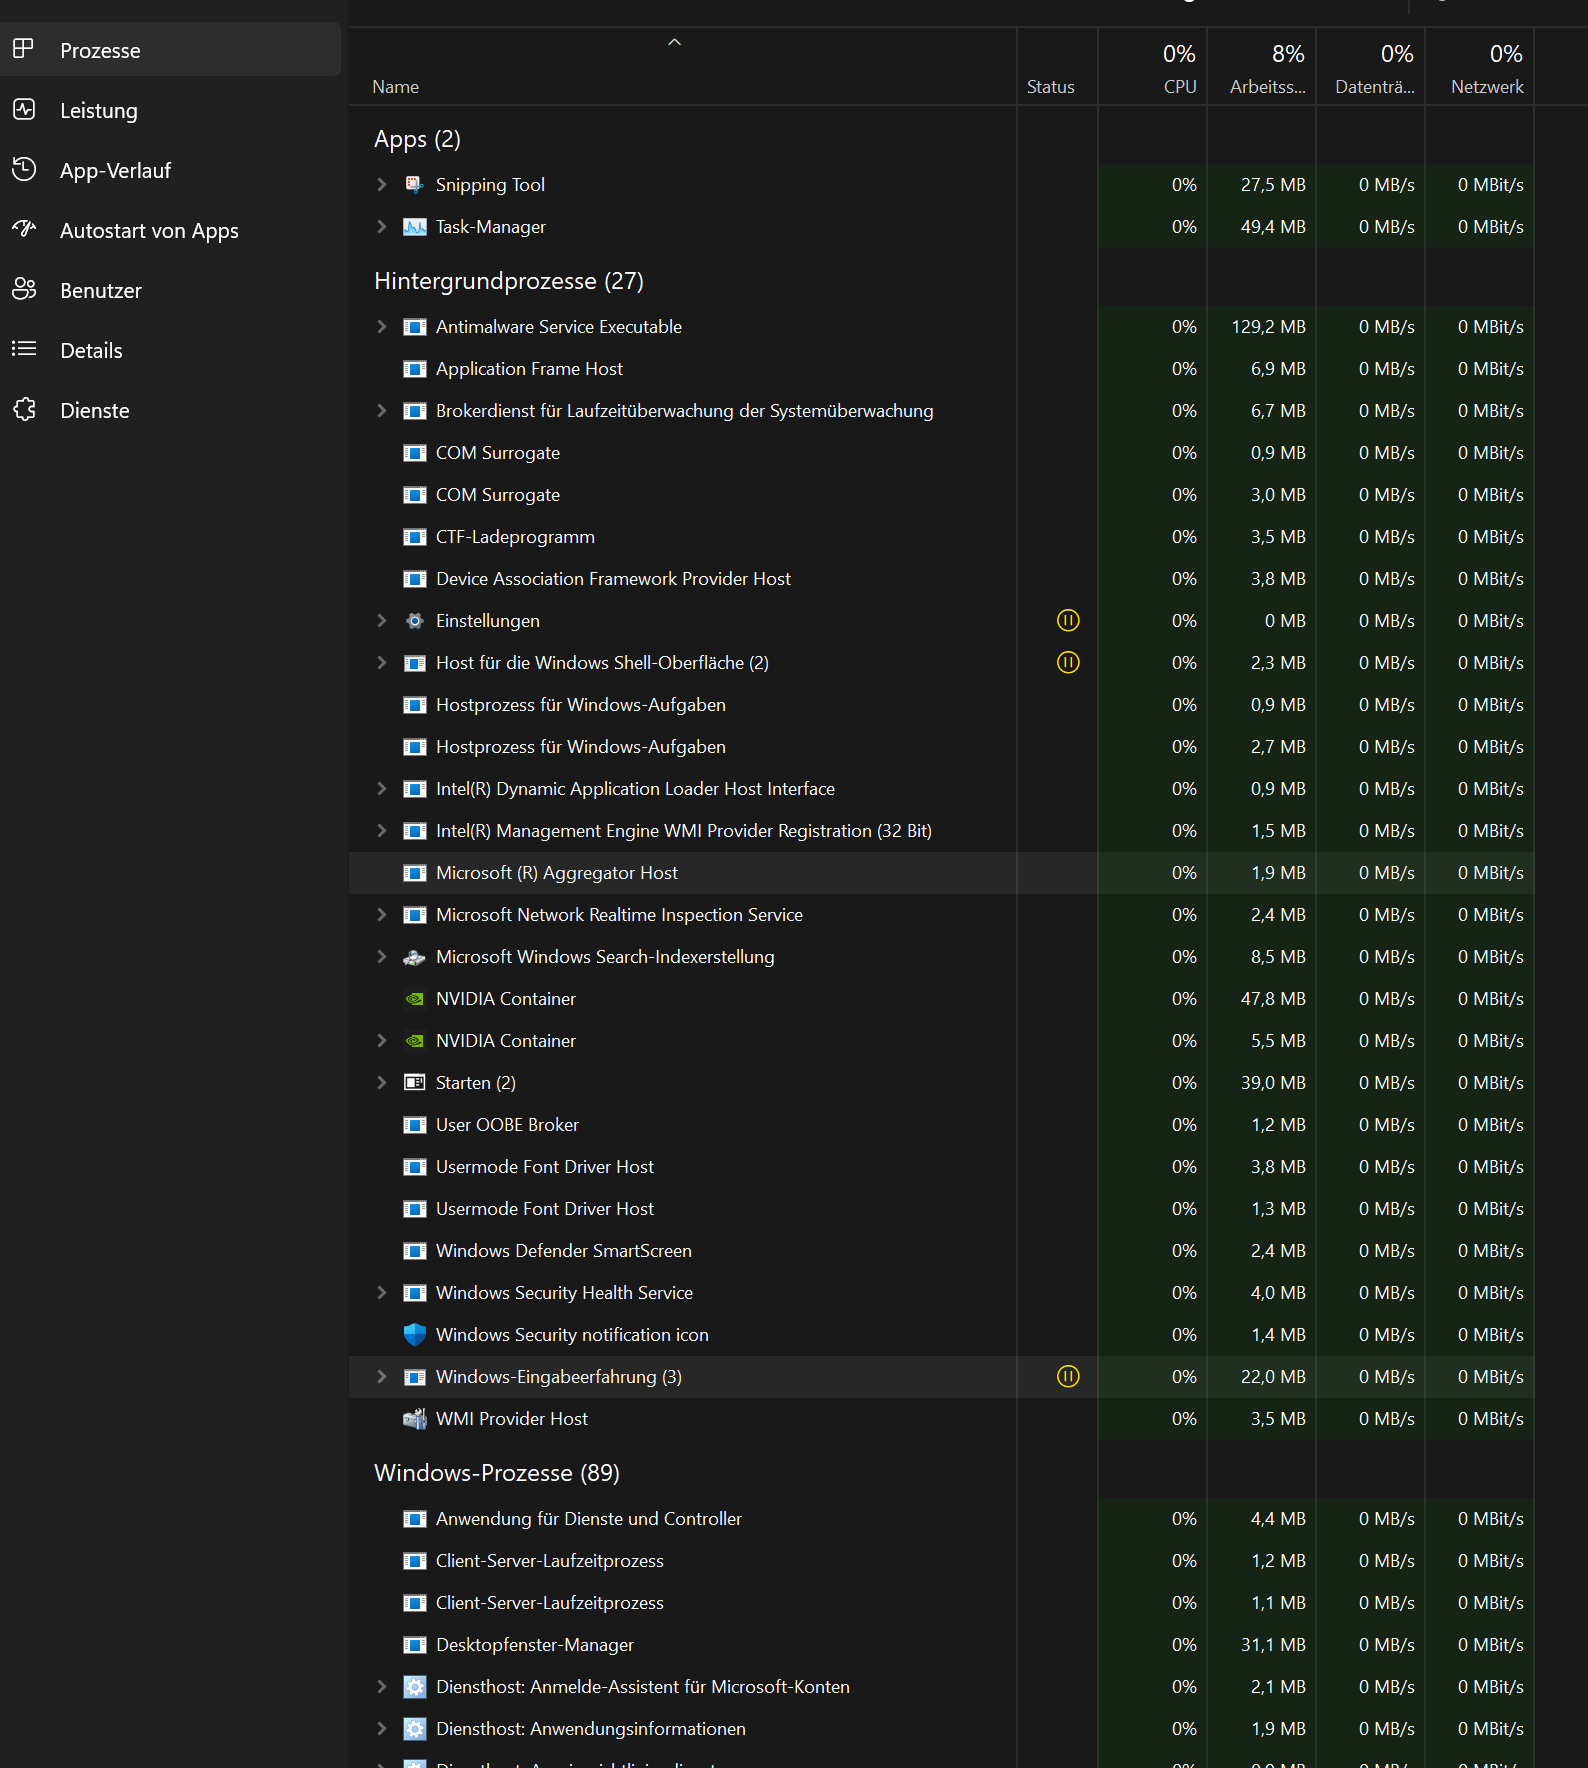
Task: Expand the second NVIDIA Container row
Action: point(381,1041)
